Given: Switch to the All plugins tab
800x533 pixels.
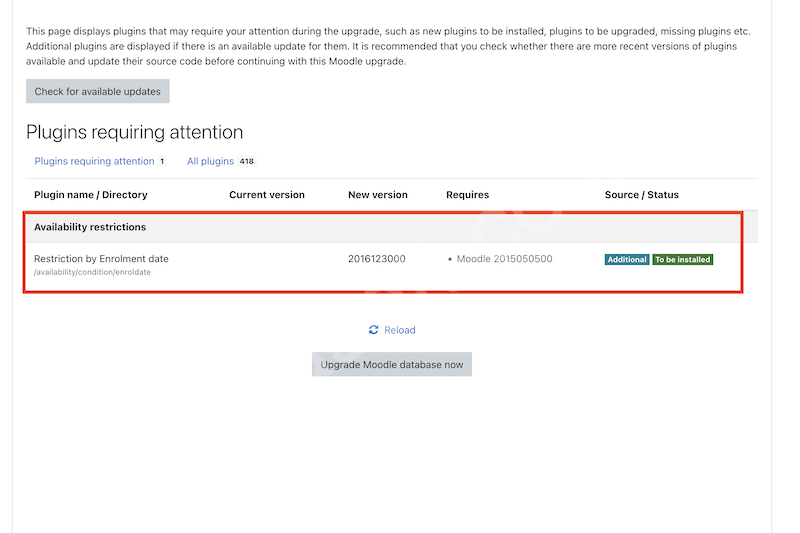Looking at the screenshot, I should coord(210,161).
